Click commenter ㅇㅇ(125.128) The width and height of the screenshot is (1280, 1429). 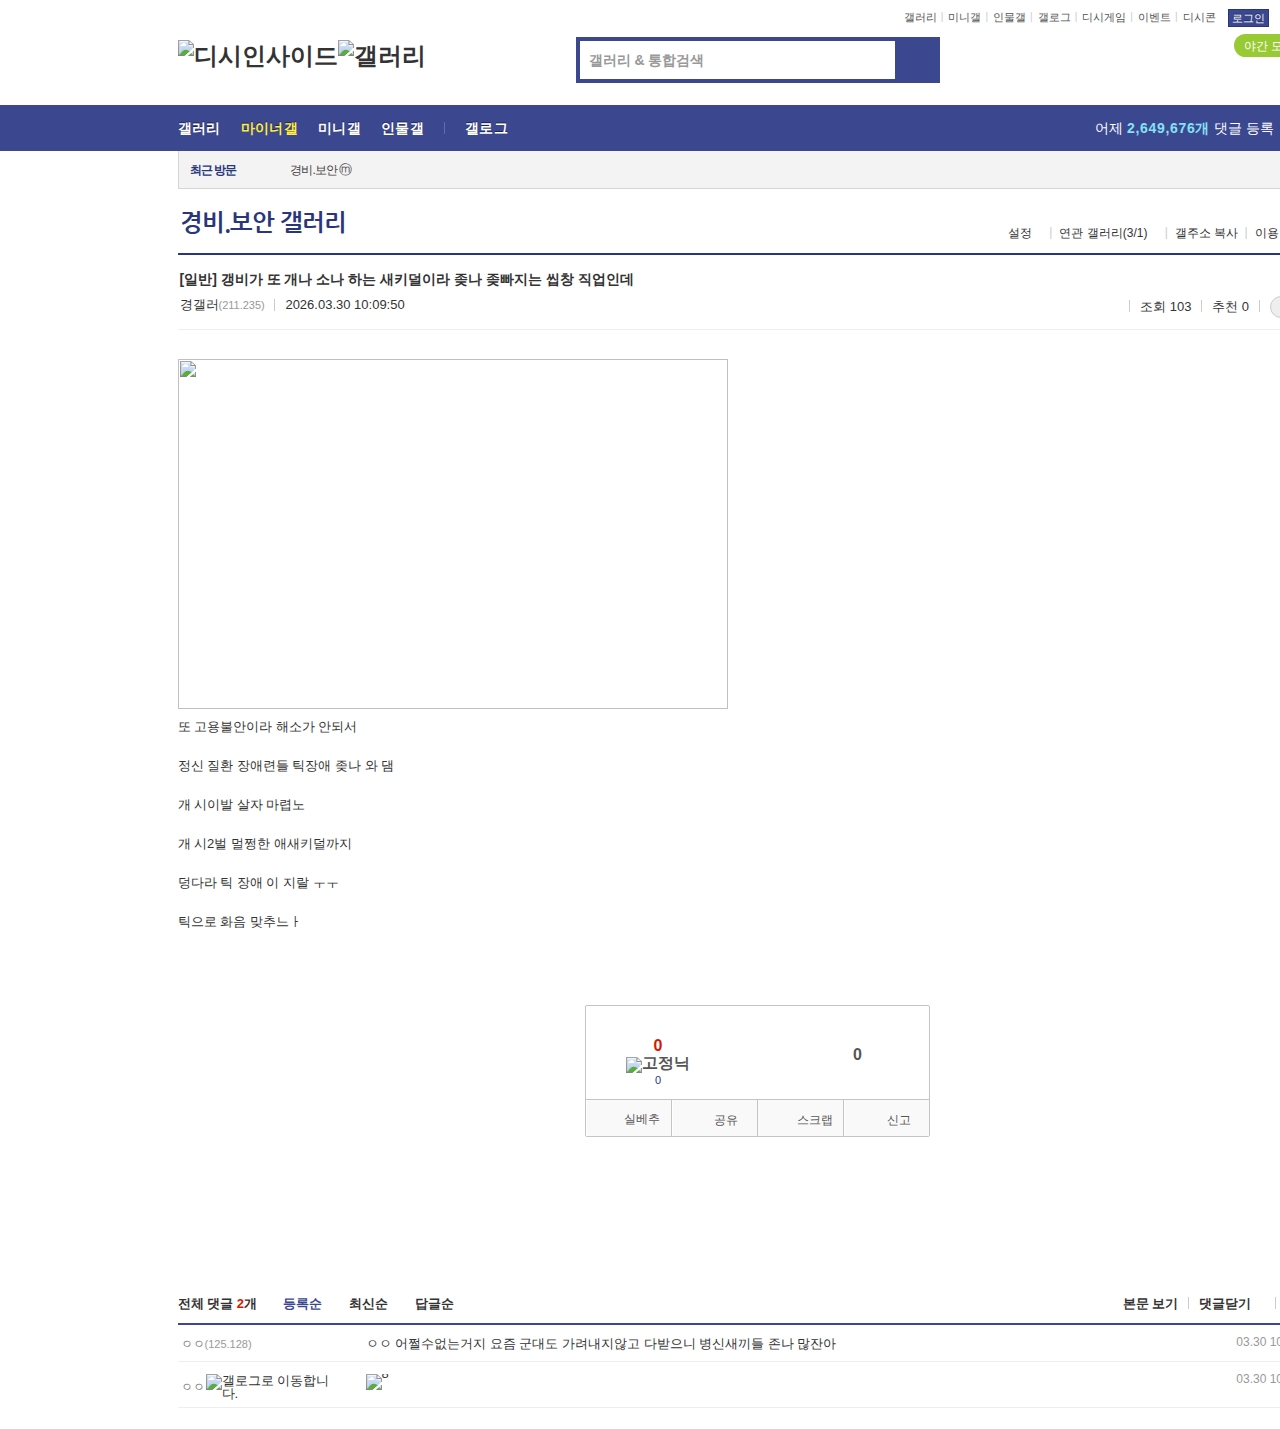217,1344
